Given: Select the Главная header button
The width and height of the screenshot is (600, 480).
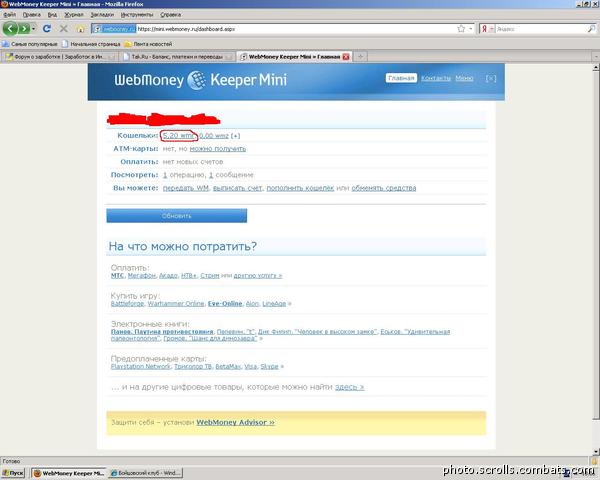Looking at the screenshot, I should [x=401, y=78].
